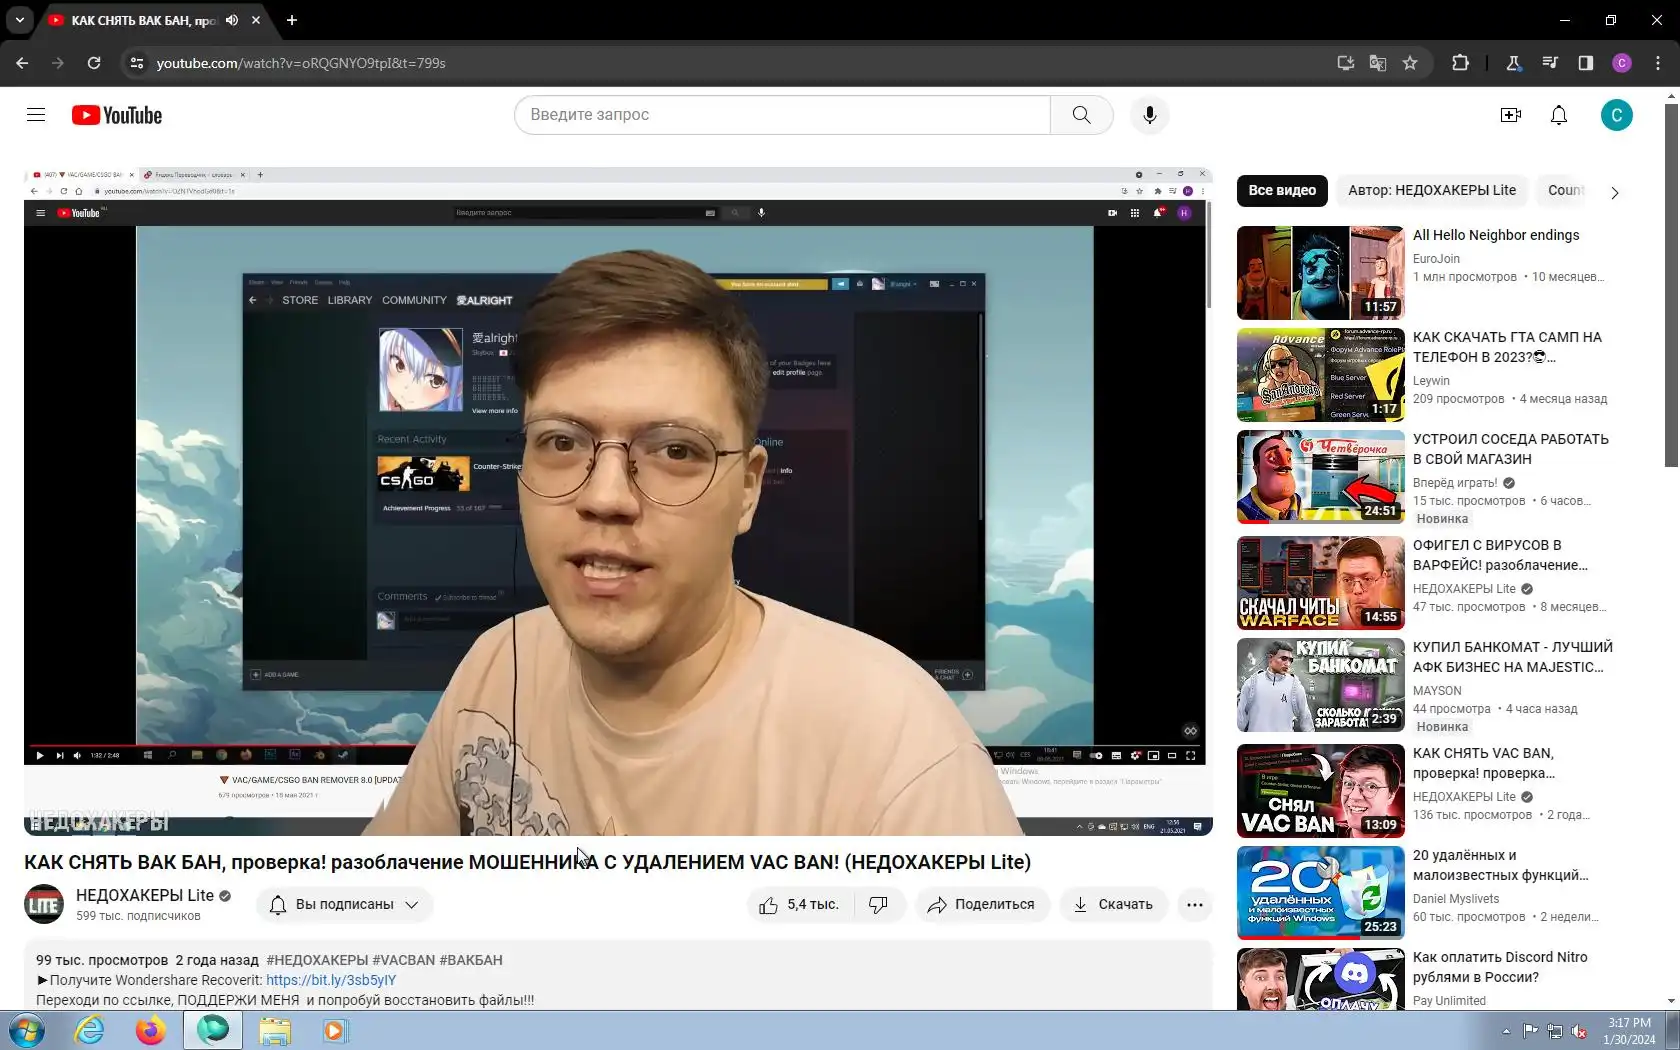Open the Daniel Myslivets channel link

1456,899
